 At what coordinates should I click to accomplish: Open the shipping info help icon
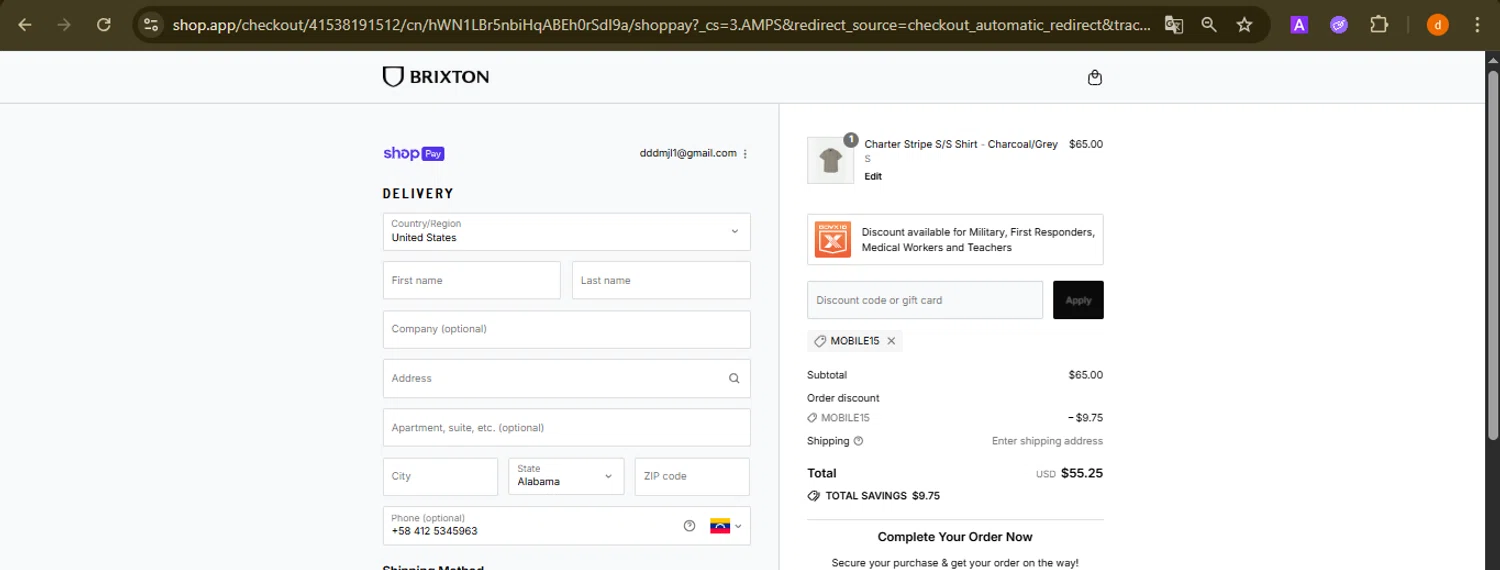(858, 441)
